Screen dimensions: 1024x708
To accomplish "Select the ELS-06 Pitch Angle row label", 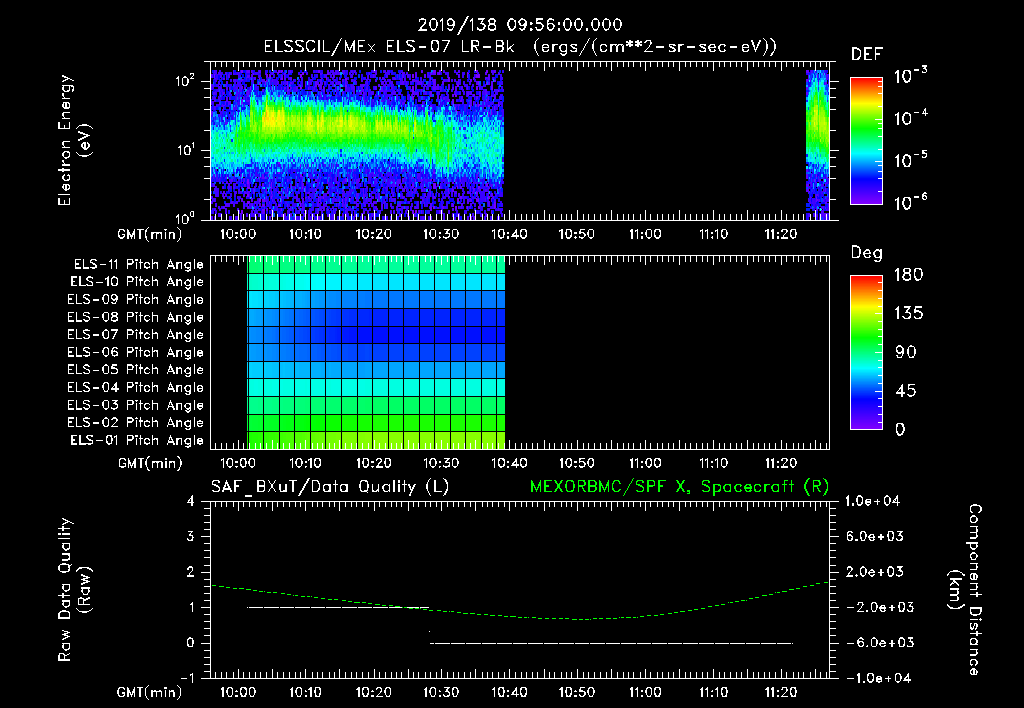I will click(136, 352).
